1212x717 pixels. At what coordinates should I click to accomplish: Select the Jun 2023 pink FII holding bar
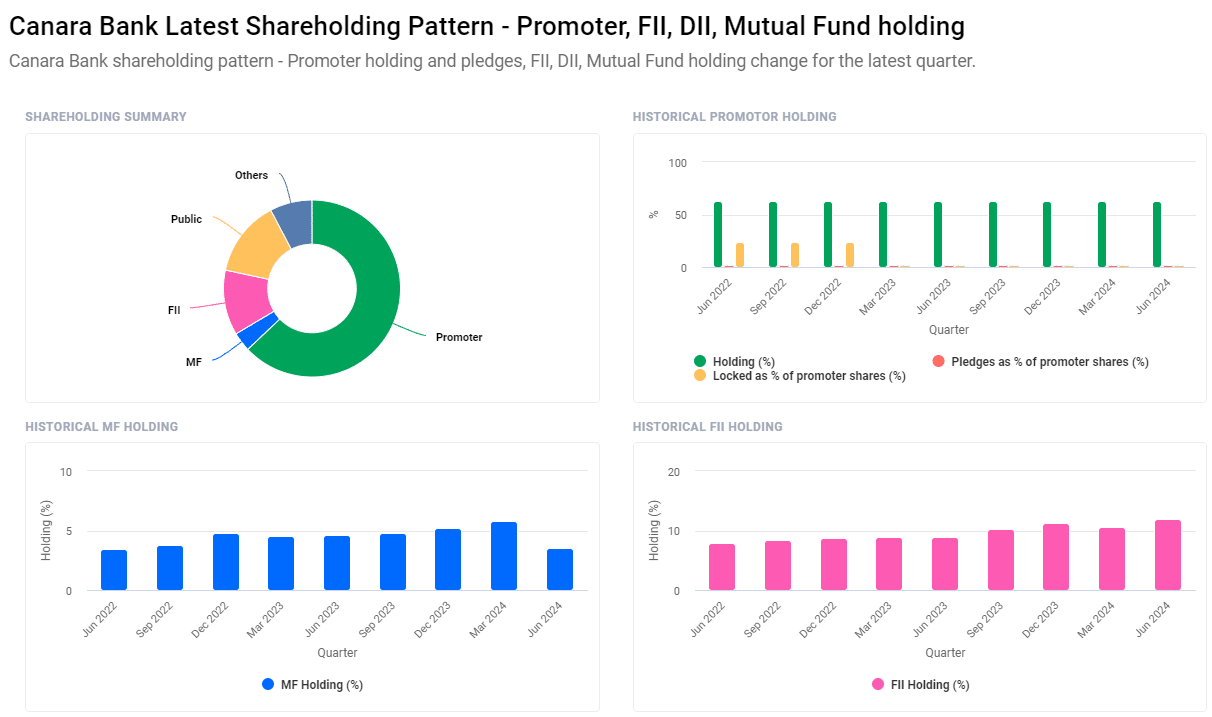tap(945, 564)
